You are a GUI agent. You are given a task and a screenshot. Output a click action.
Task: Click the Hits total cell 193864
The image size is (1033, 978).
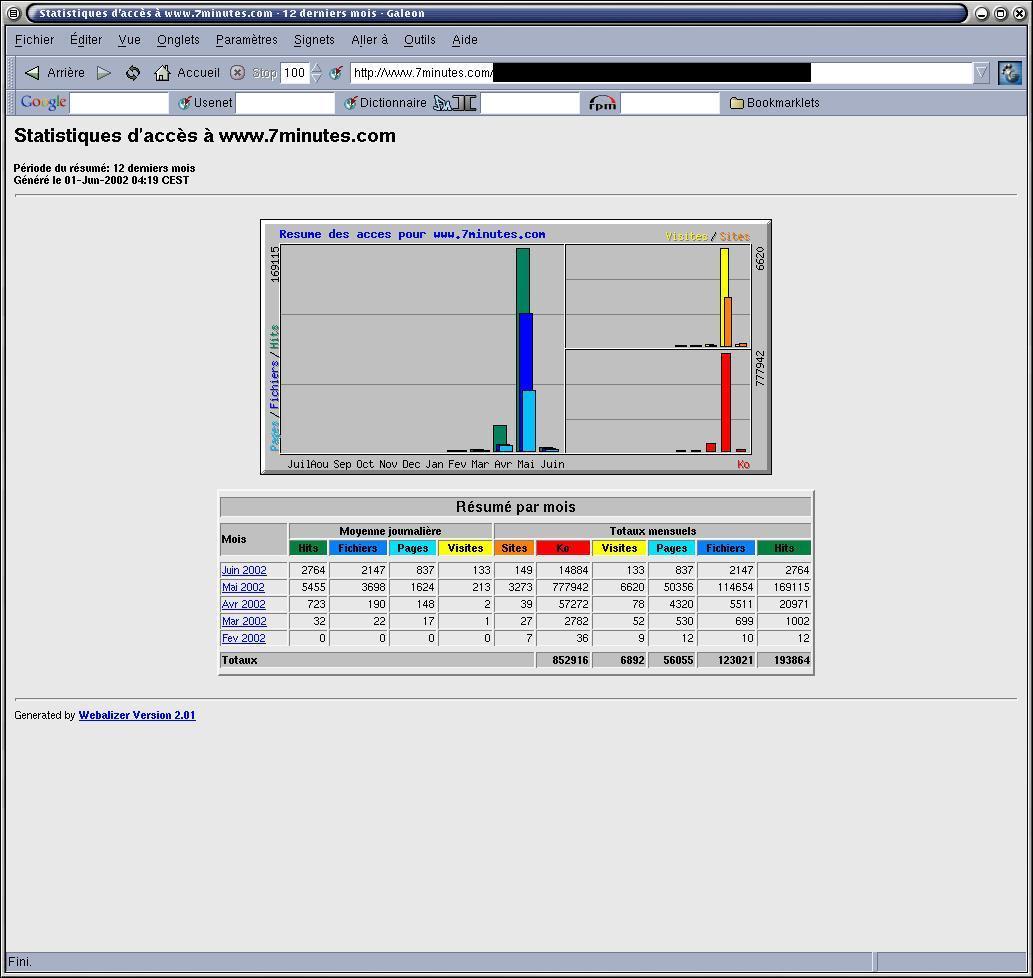click(x=784, y=660)
